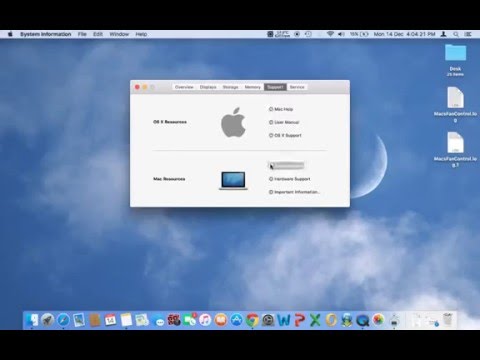Open the OS X Support link
480x360 pixels.
(285, 135)
